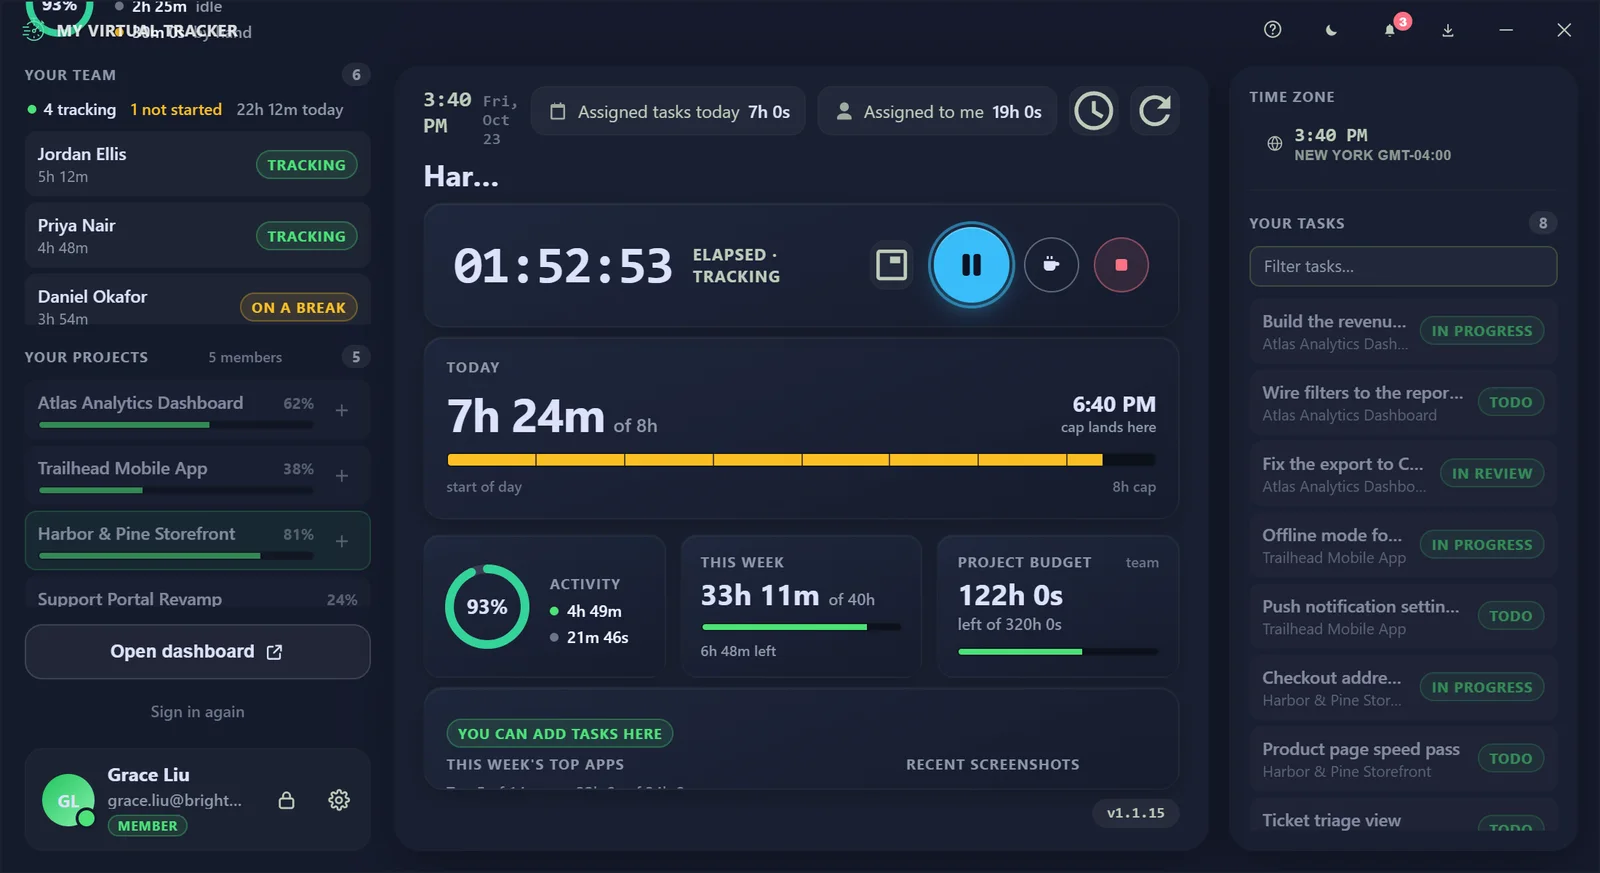This screenshot has height=873, width=1600.
Task: Click the Your Tasks count badge 8
Action: pos(1543,223)
